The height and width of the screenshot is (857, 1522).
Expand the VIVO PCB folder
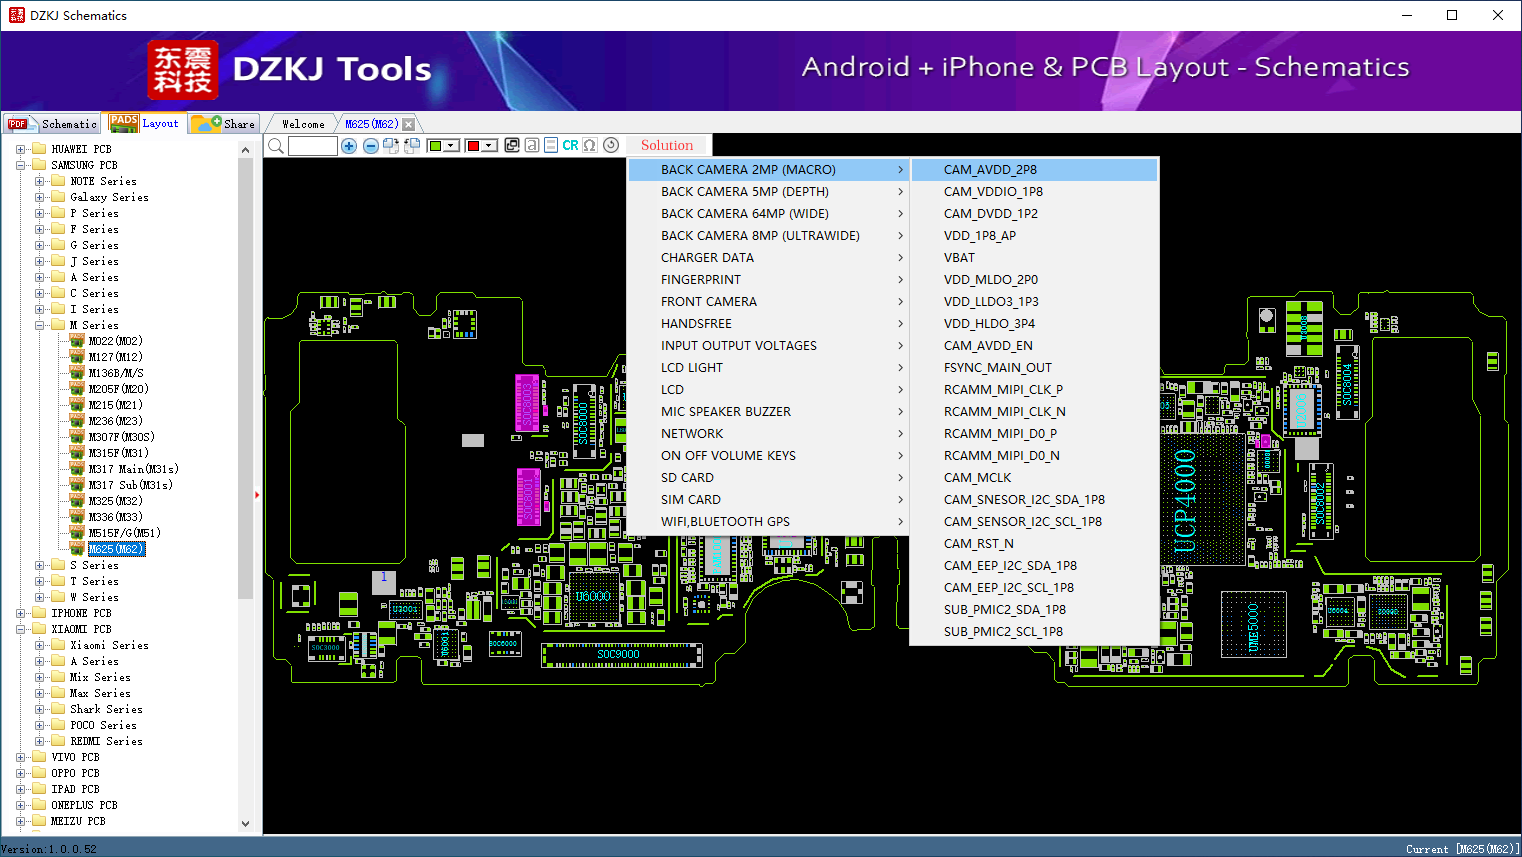21,757
